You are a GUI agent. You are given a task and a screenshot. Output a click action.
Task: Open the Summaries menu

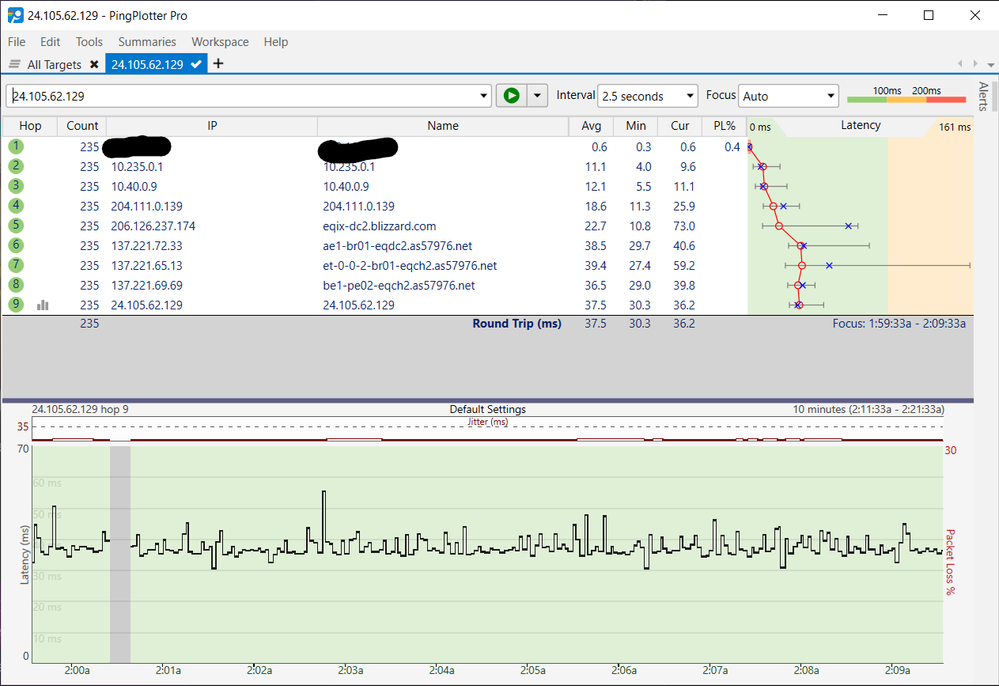click(x=147, y=42)
